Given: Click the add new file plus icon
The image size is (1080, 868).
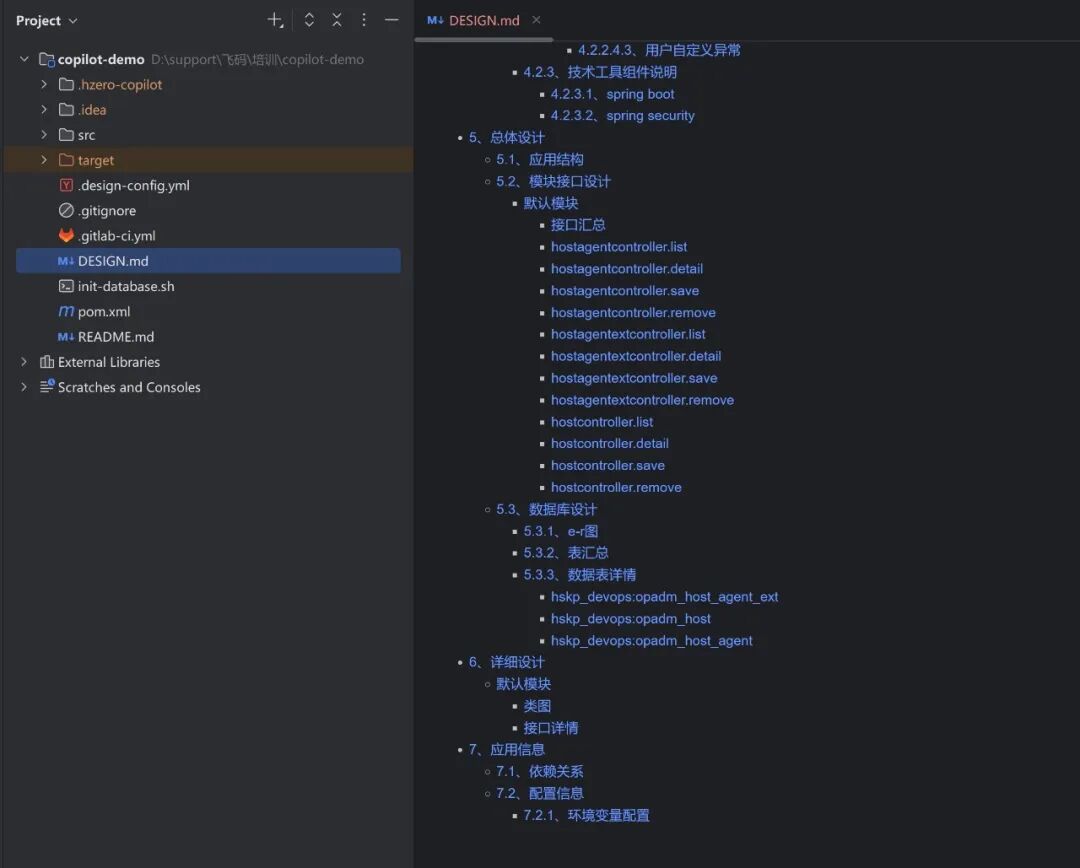Looking at the screenshot, I should click(275, 20).
